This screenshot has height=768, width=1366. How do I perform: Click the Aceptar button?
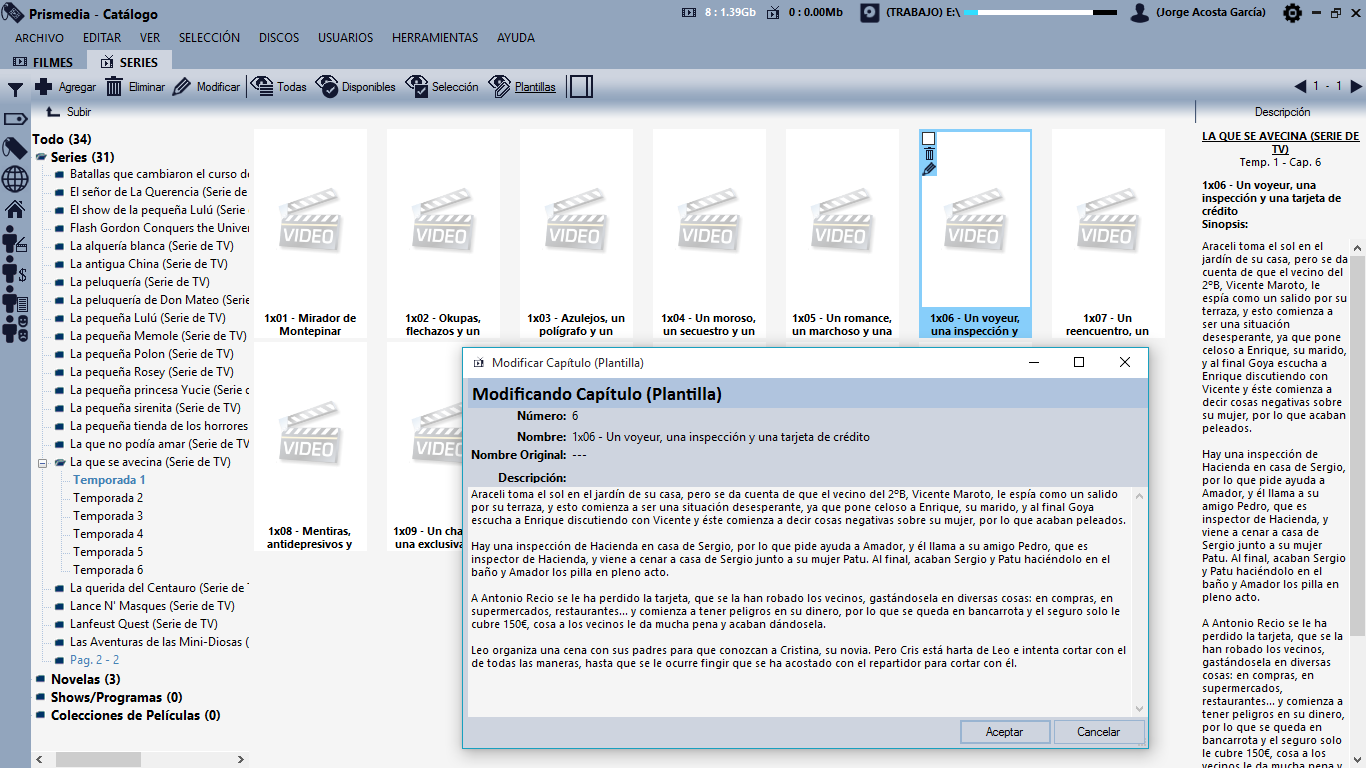[1004, 732]
